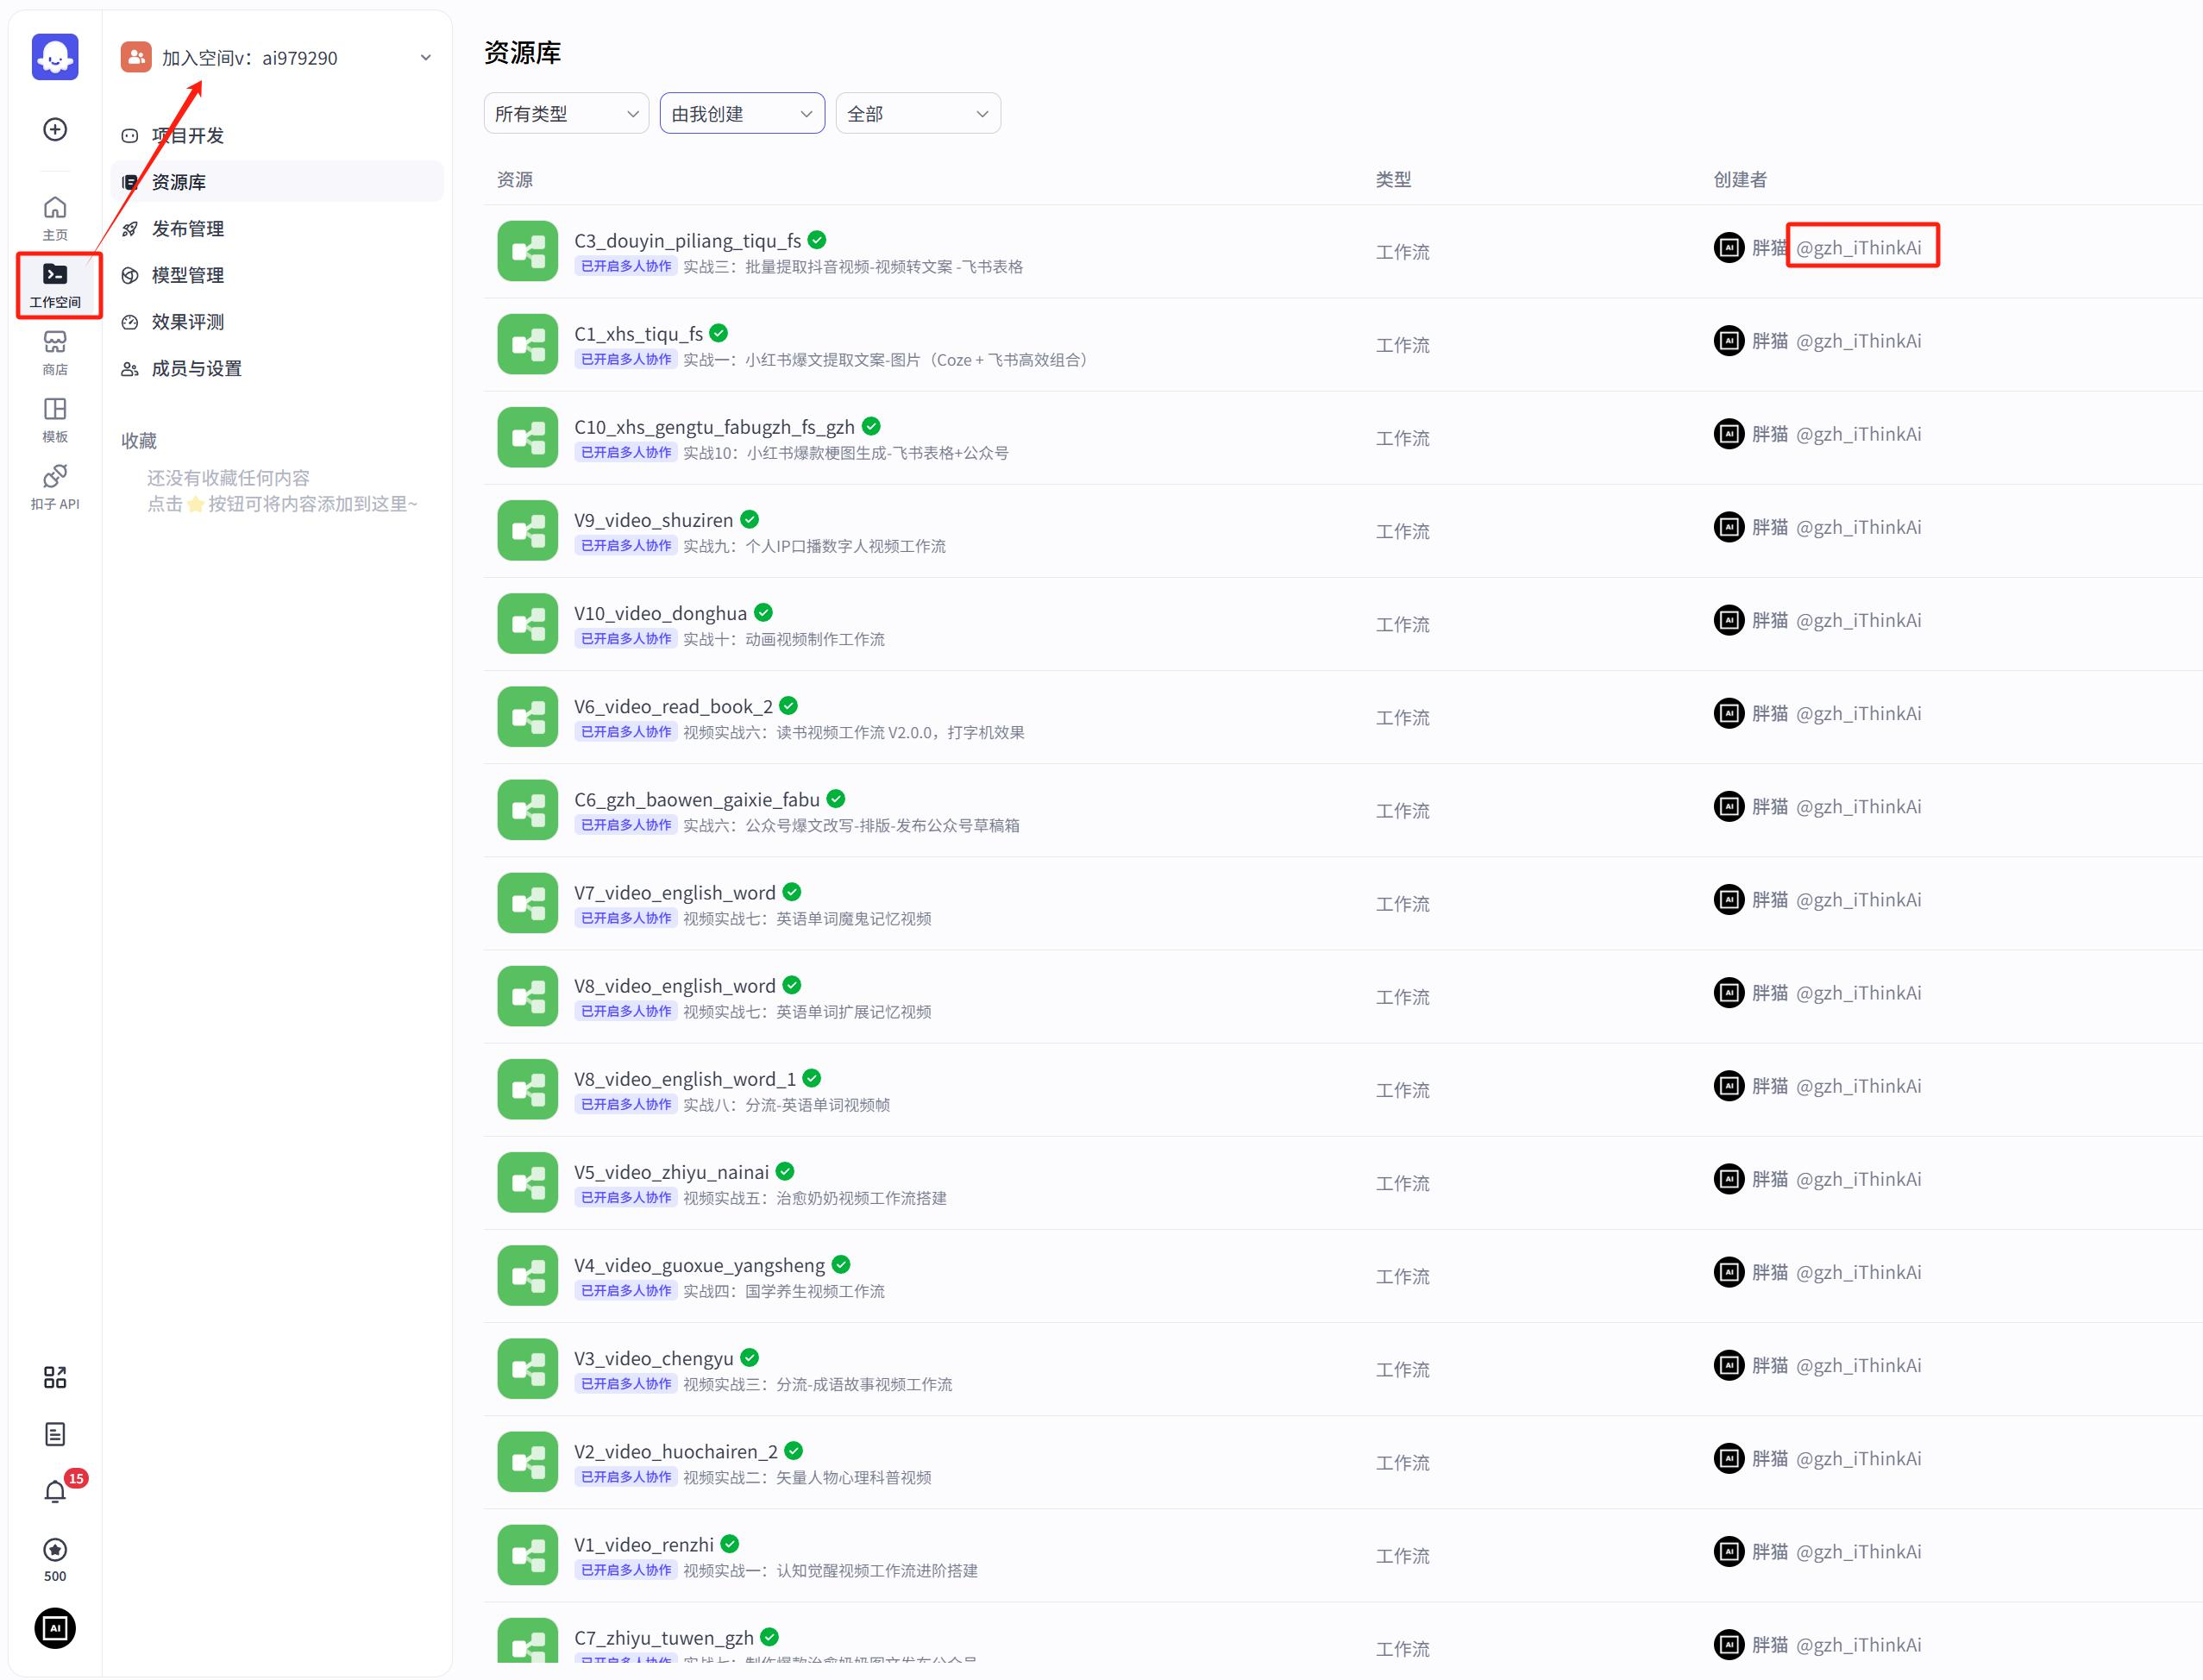This screenshot has width=2203, height=1680.
Task: Click creator avatar in C1_xhs_tiqu_fs row
Action: [1729, 341]
